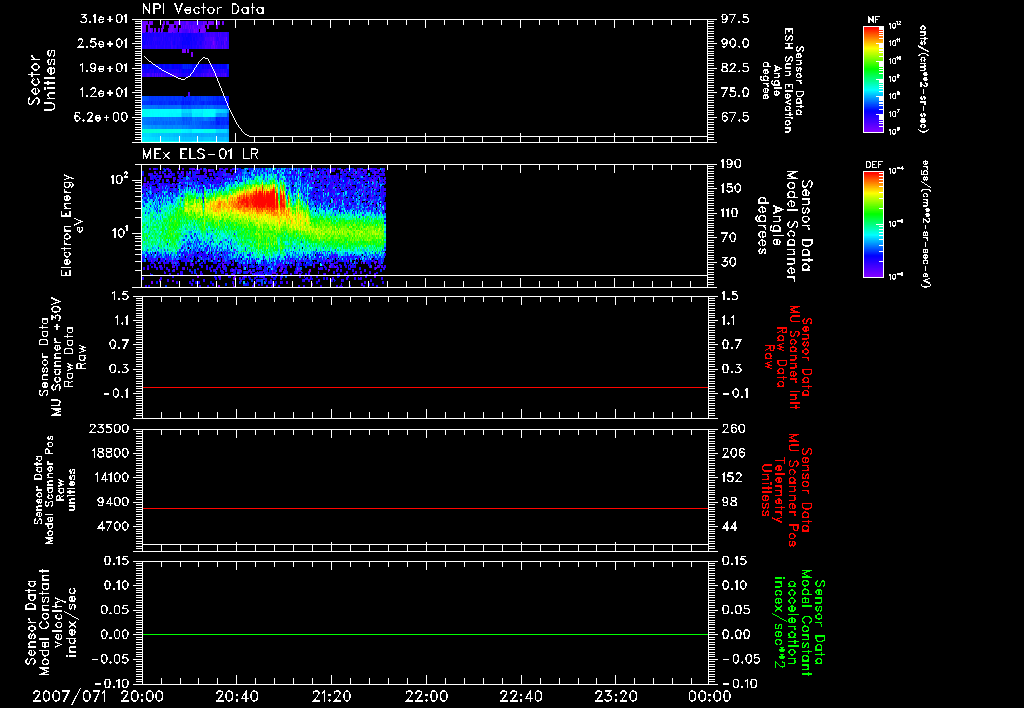1024x708 pixels.
Task: Click the 190 scanner angle tick value
Action: (x=731, y=164)
